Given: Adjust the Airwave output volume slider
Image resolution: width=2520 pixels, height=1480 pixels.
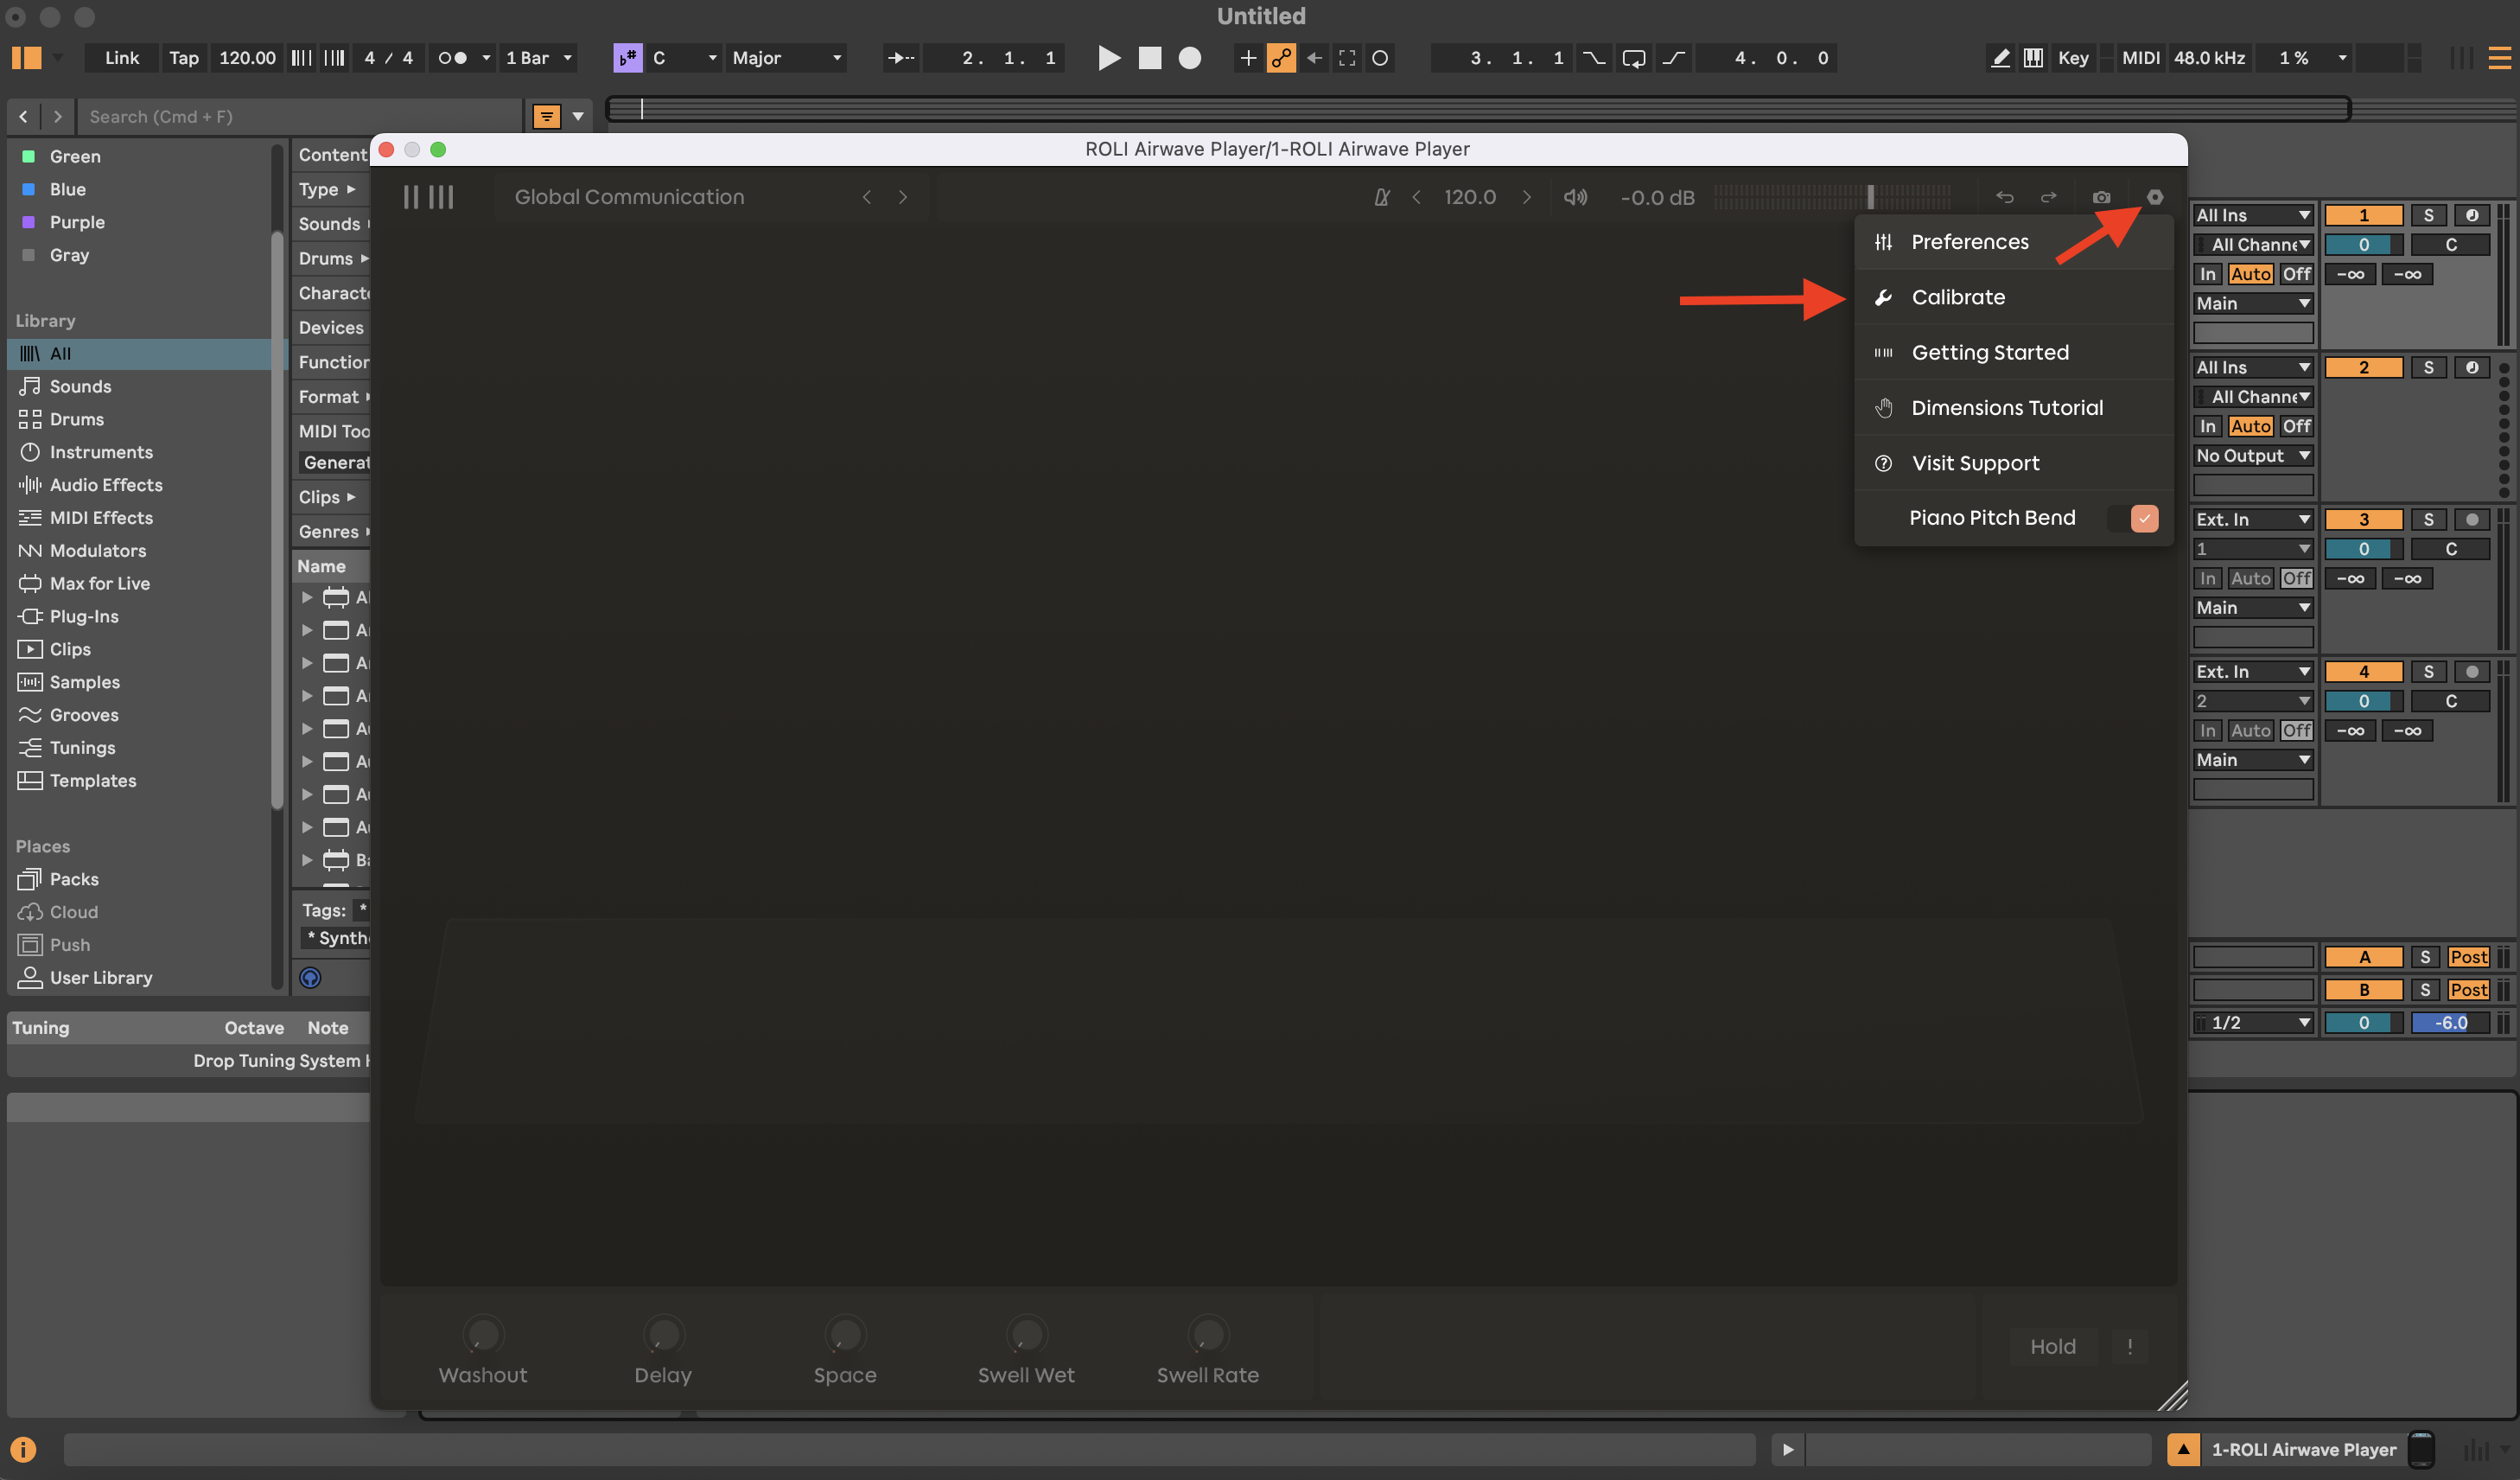Looking at the screenshot, I should point(1869,197).
